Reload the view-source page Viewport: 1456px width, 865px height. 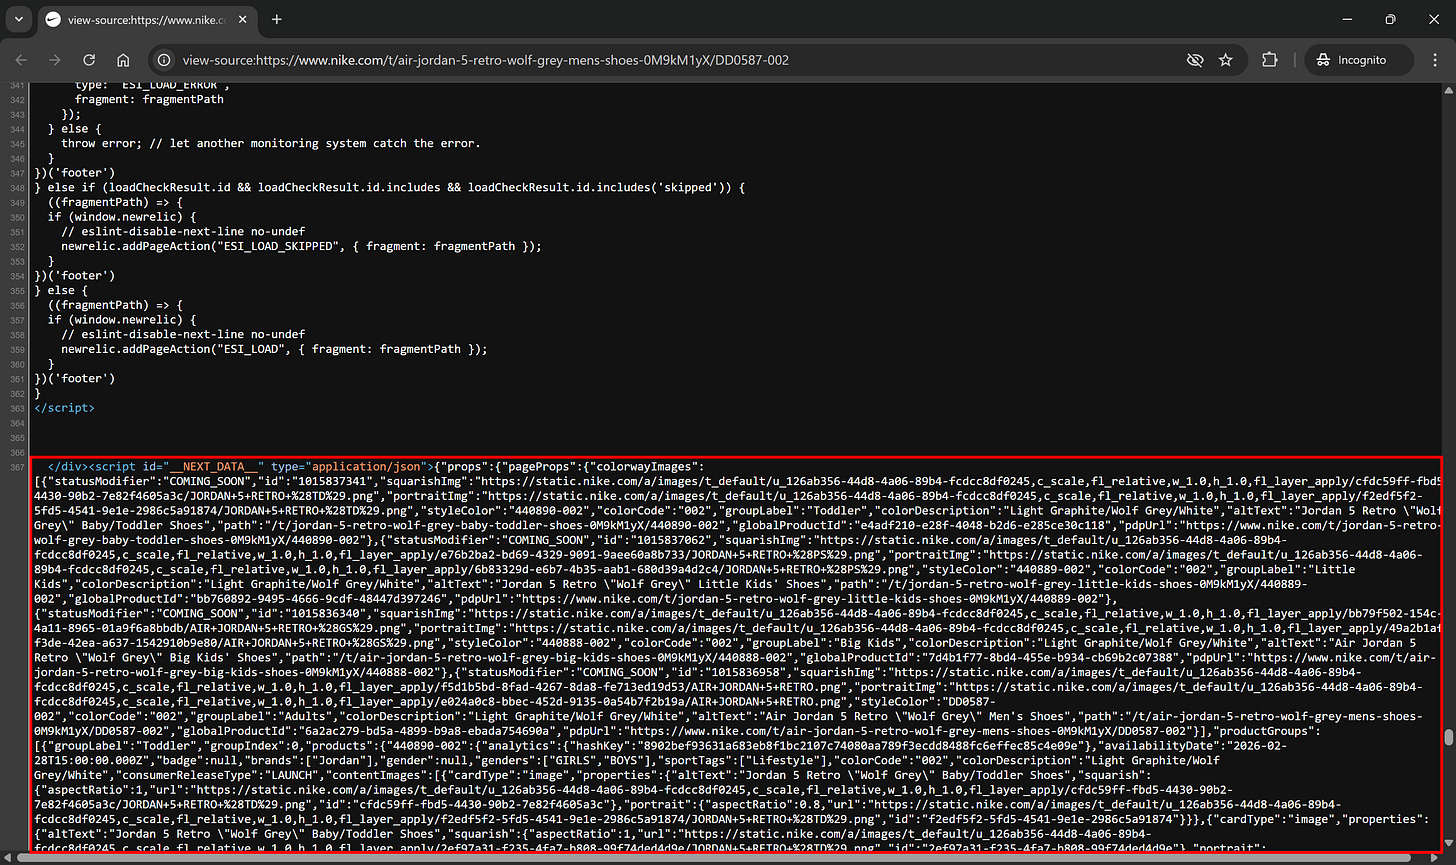tap(89, 60)
